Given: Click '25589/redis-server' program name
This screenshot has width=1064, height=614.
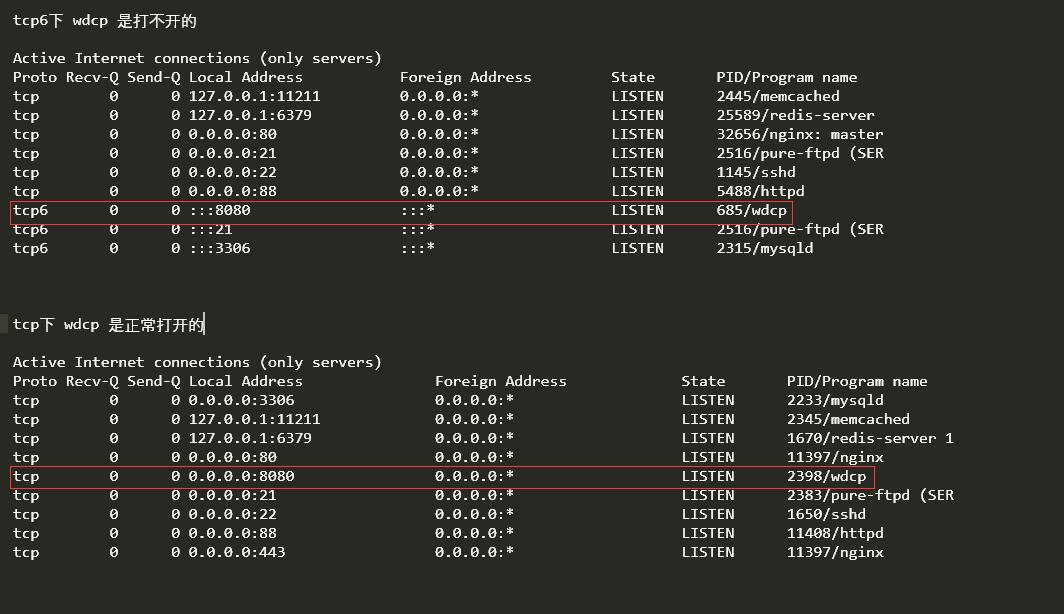Looking at the screenshot, I should (x=795, y=116).
